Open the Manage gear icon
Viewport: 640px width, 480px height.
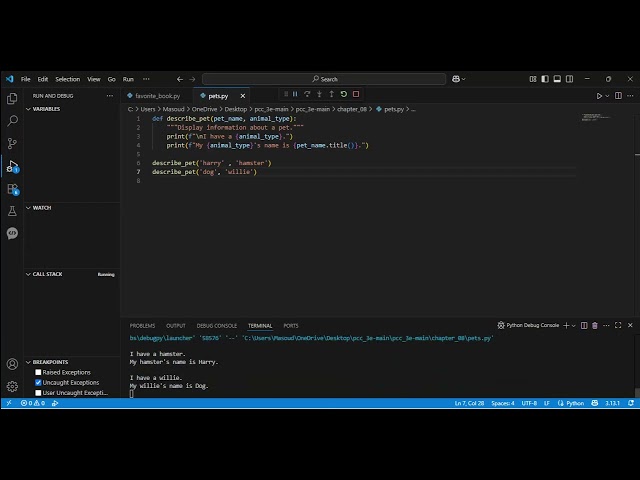12,386
